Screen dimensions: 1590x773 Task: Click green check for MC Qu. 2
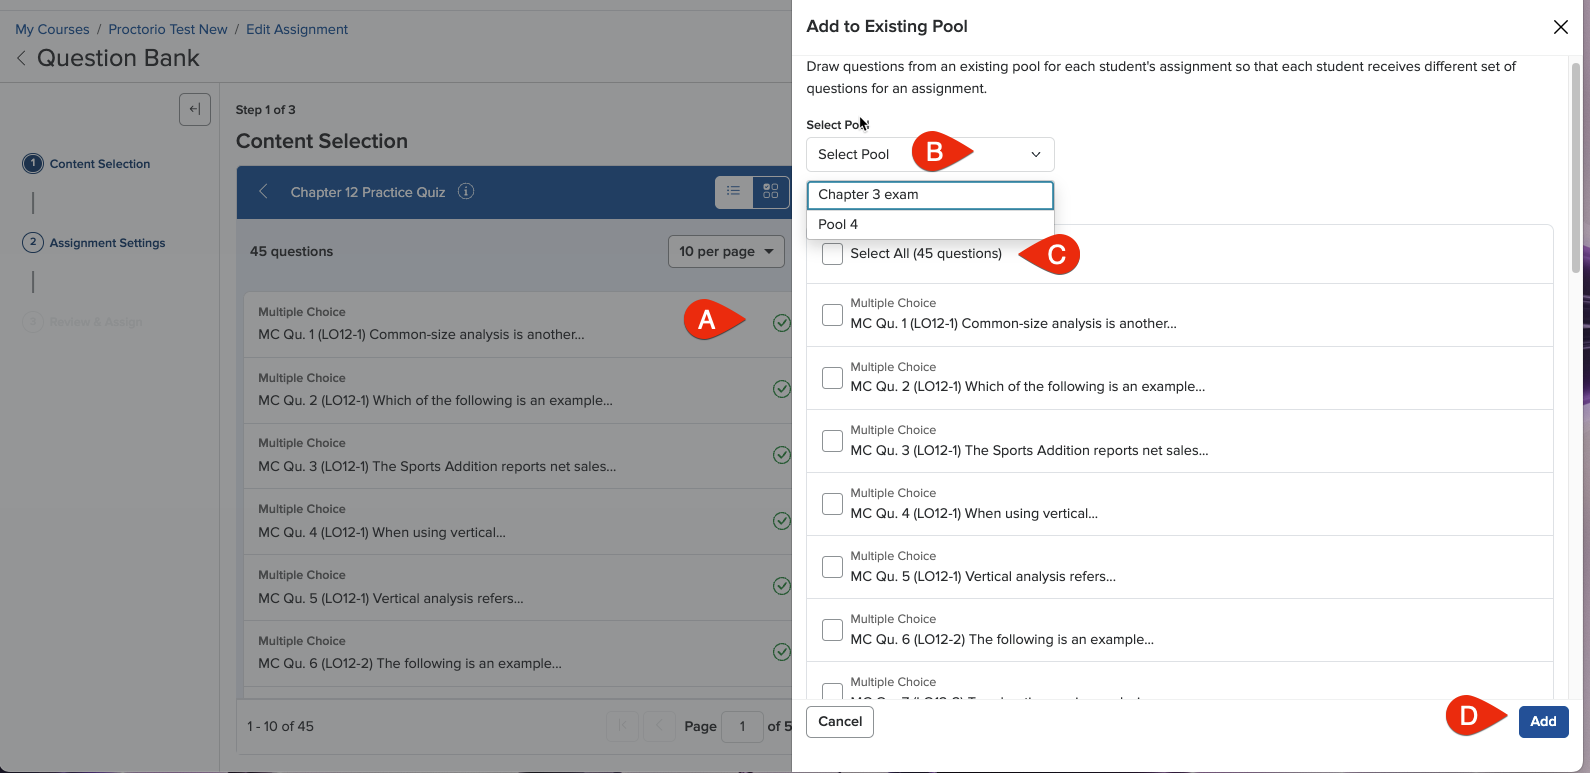click(x=782, y=389)
